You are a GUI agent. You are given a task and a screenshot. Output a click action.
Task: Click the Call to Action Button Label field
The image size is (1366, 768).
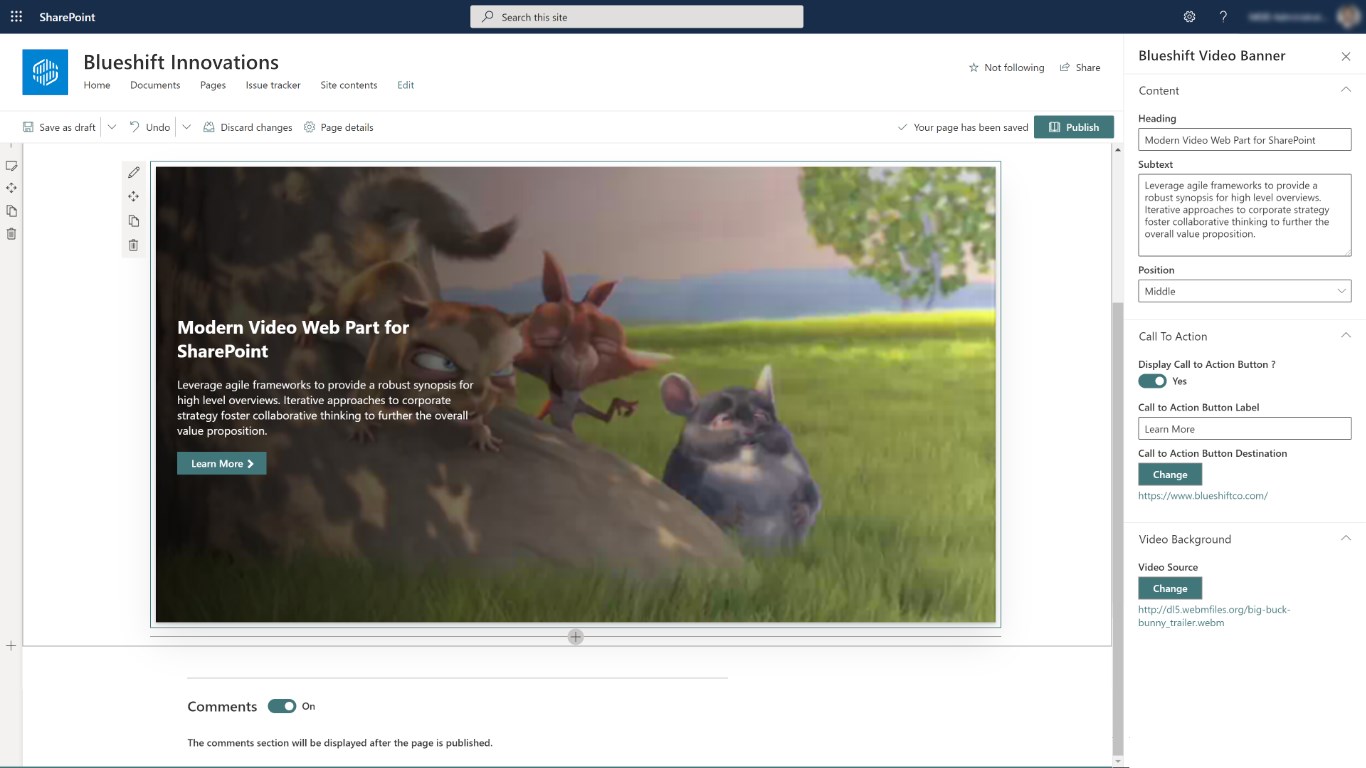[x=1244, y=429]
